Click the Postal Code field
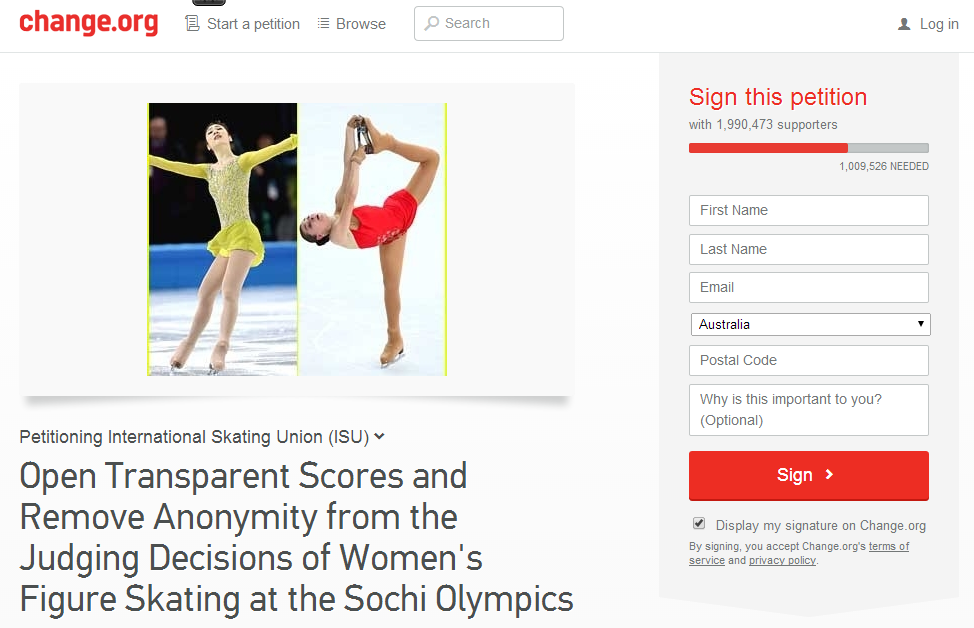 (808, 360)
